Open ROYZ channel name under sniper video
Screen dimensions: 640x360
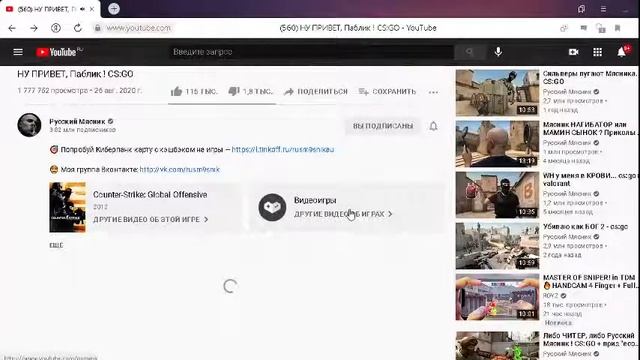pos(550,296)
